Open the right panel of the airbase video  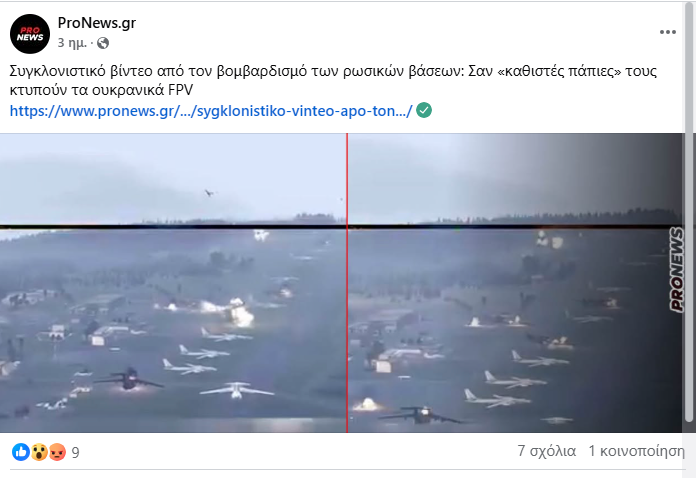click(x=515, y=283)
